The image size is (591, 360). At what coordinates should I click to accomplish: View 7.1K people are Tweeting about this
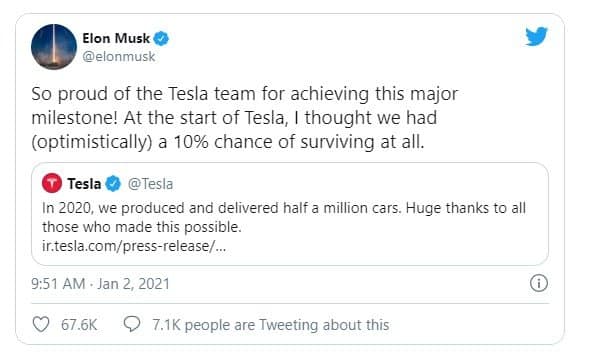coord(271,325)
